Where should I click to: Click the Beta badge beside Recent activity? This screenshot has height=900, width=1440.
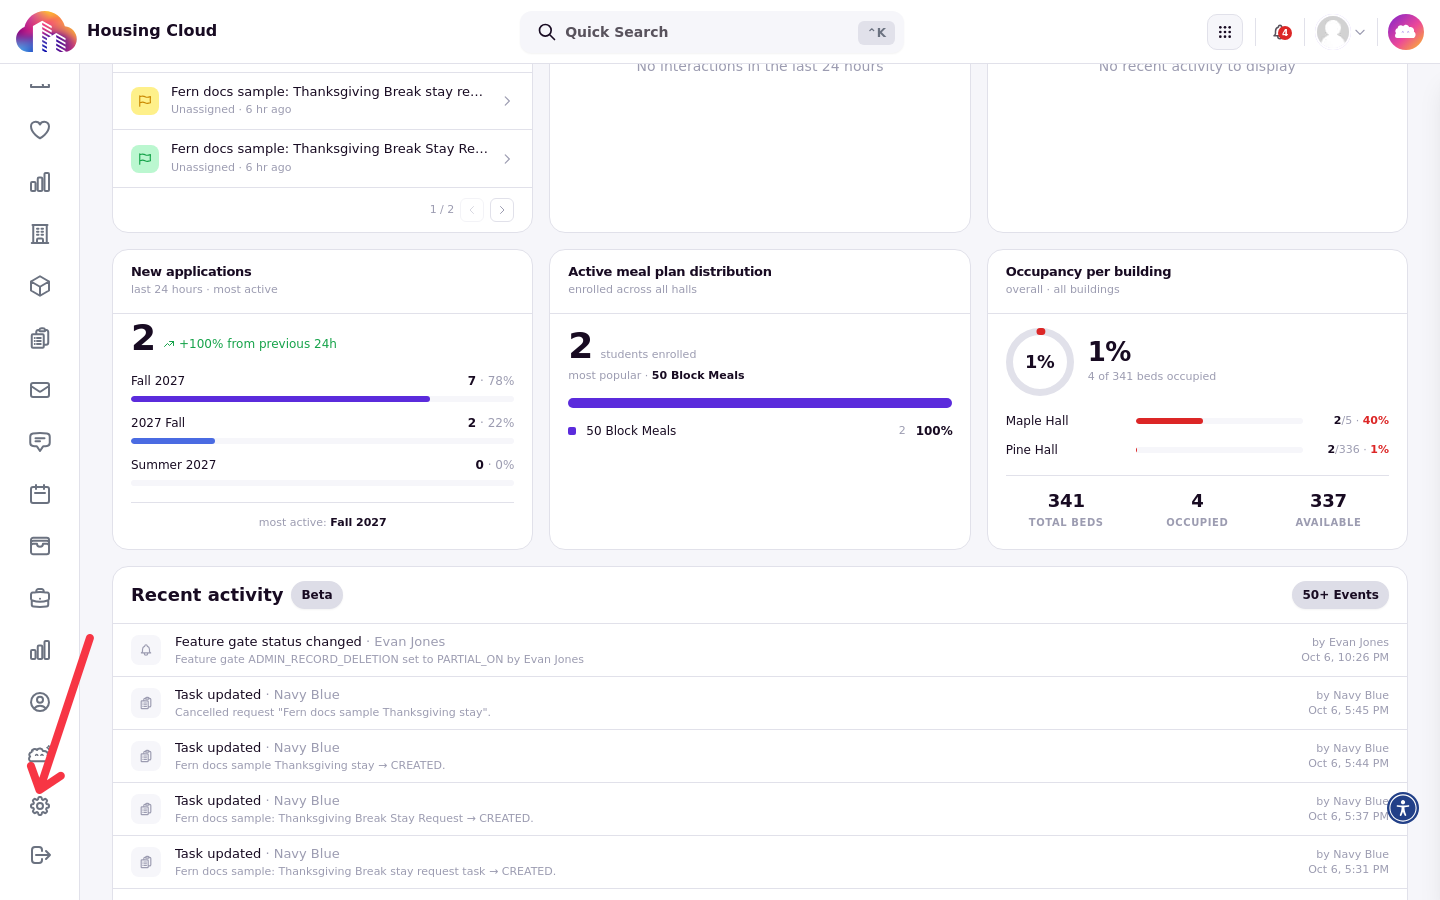(x=317, y=595)
